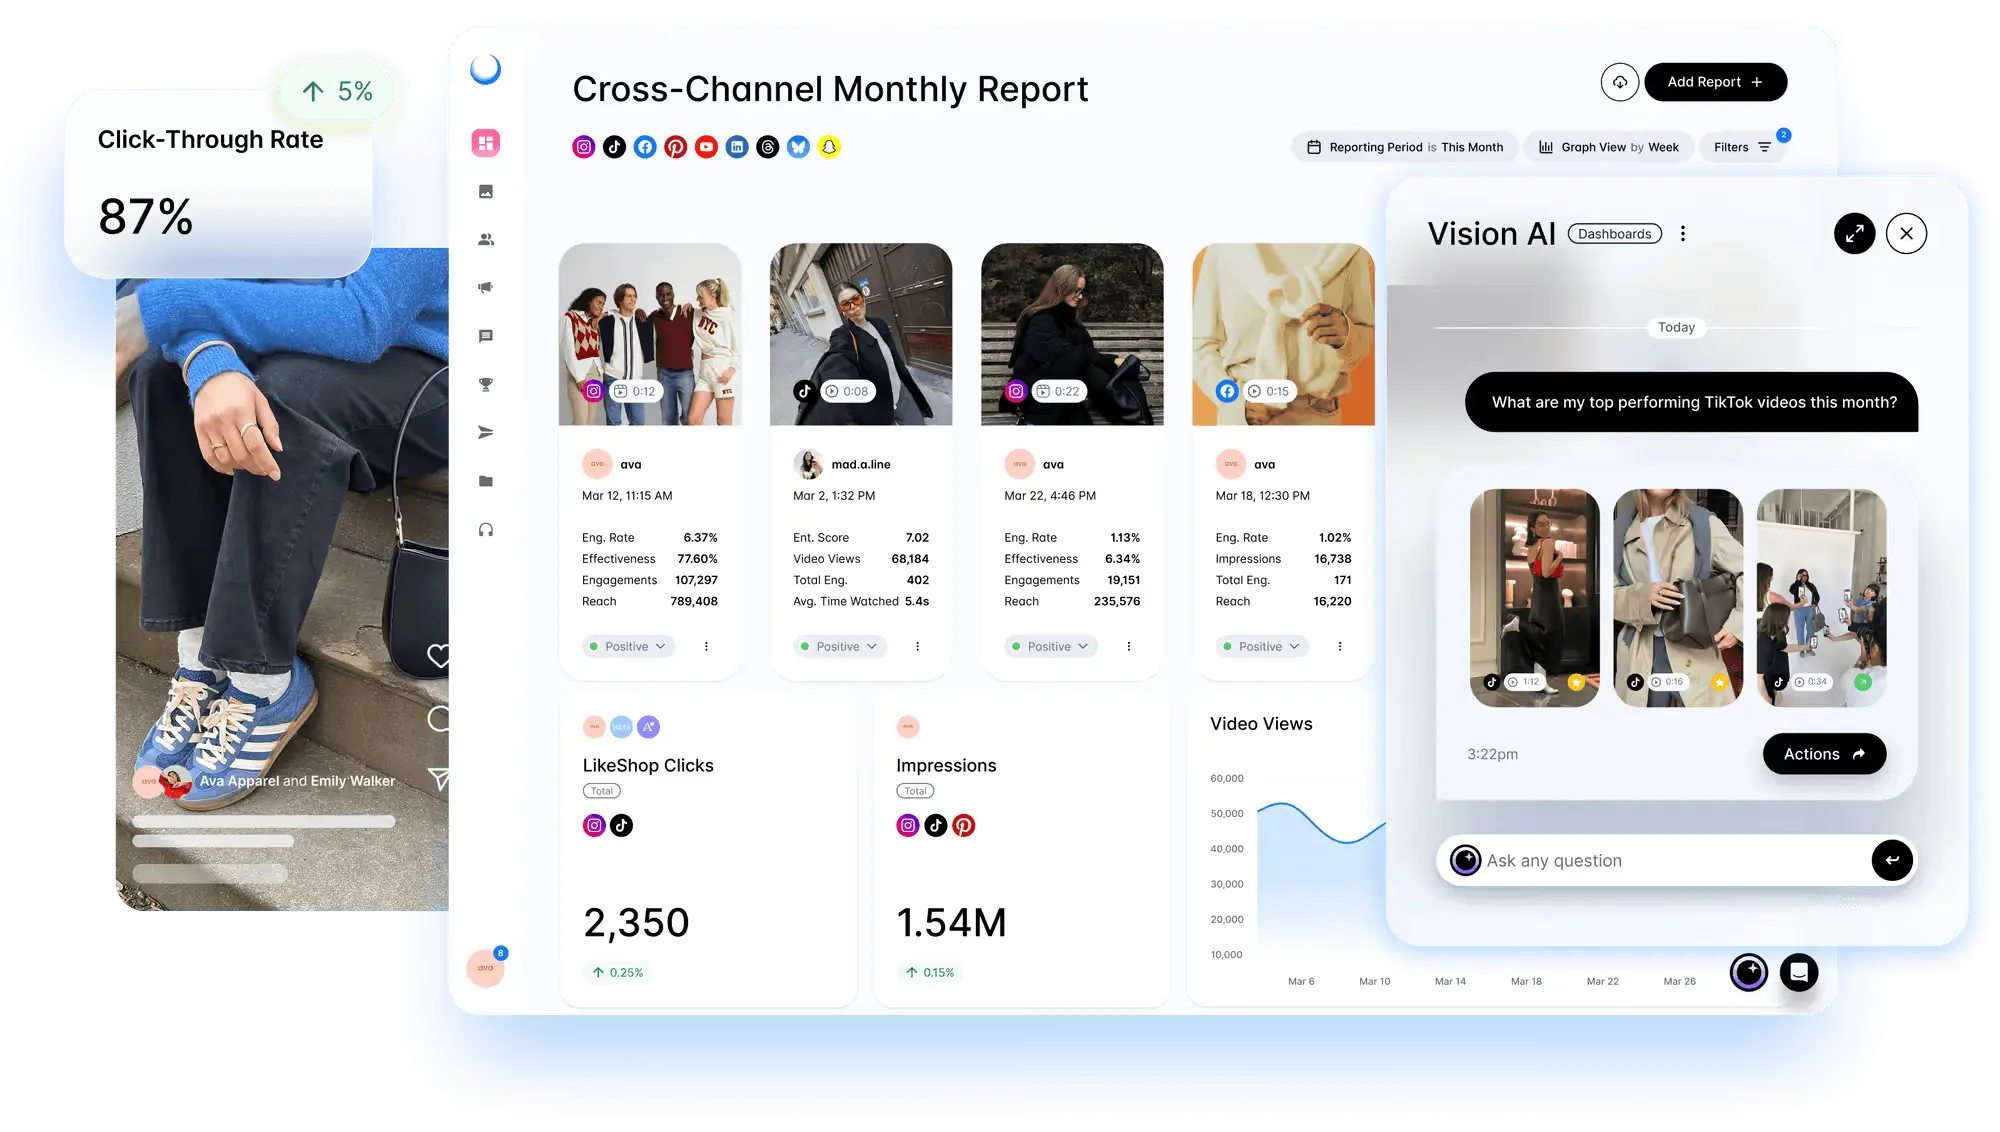Open the 1:12 TikTok video in Vision AI
Screen dimensions: 2000x1132
pos(1534,598)
